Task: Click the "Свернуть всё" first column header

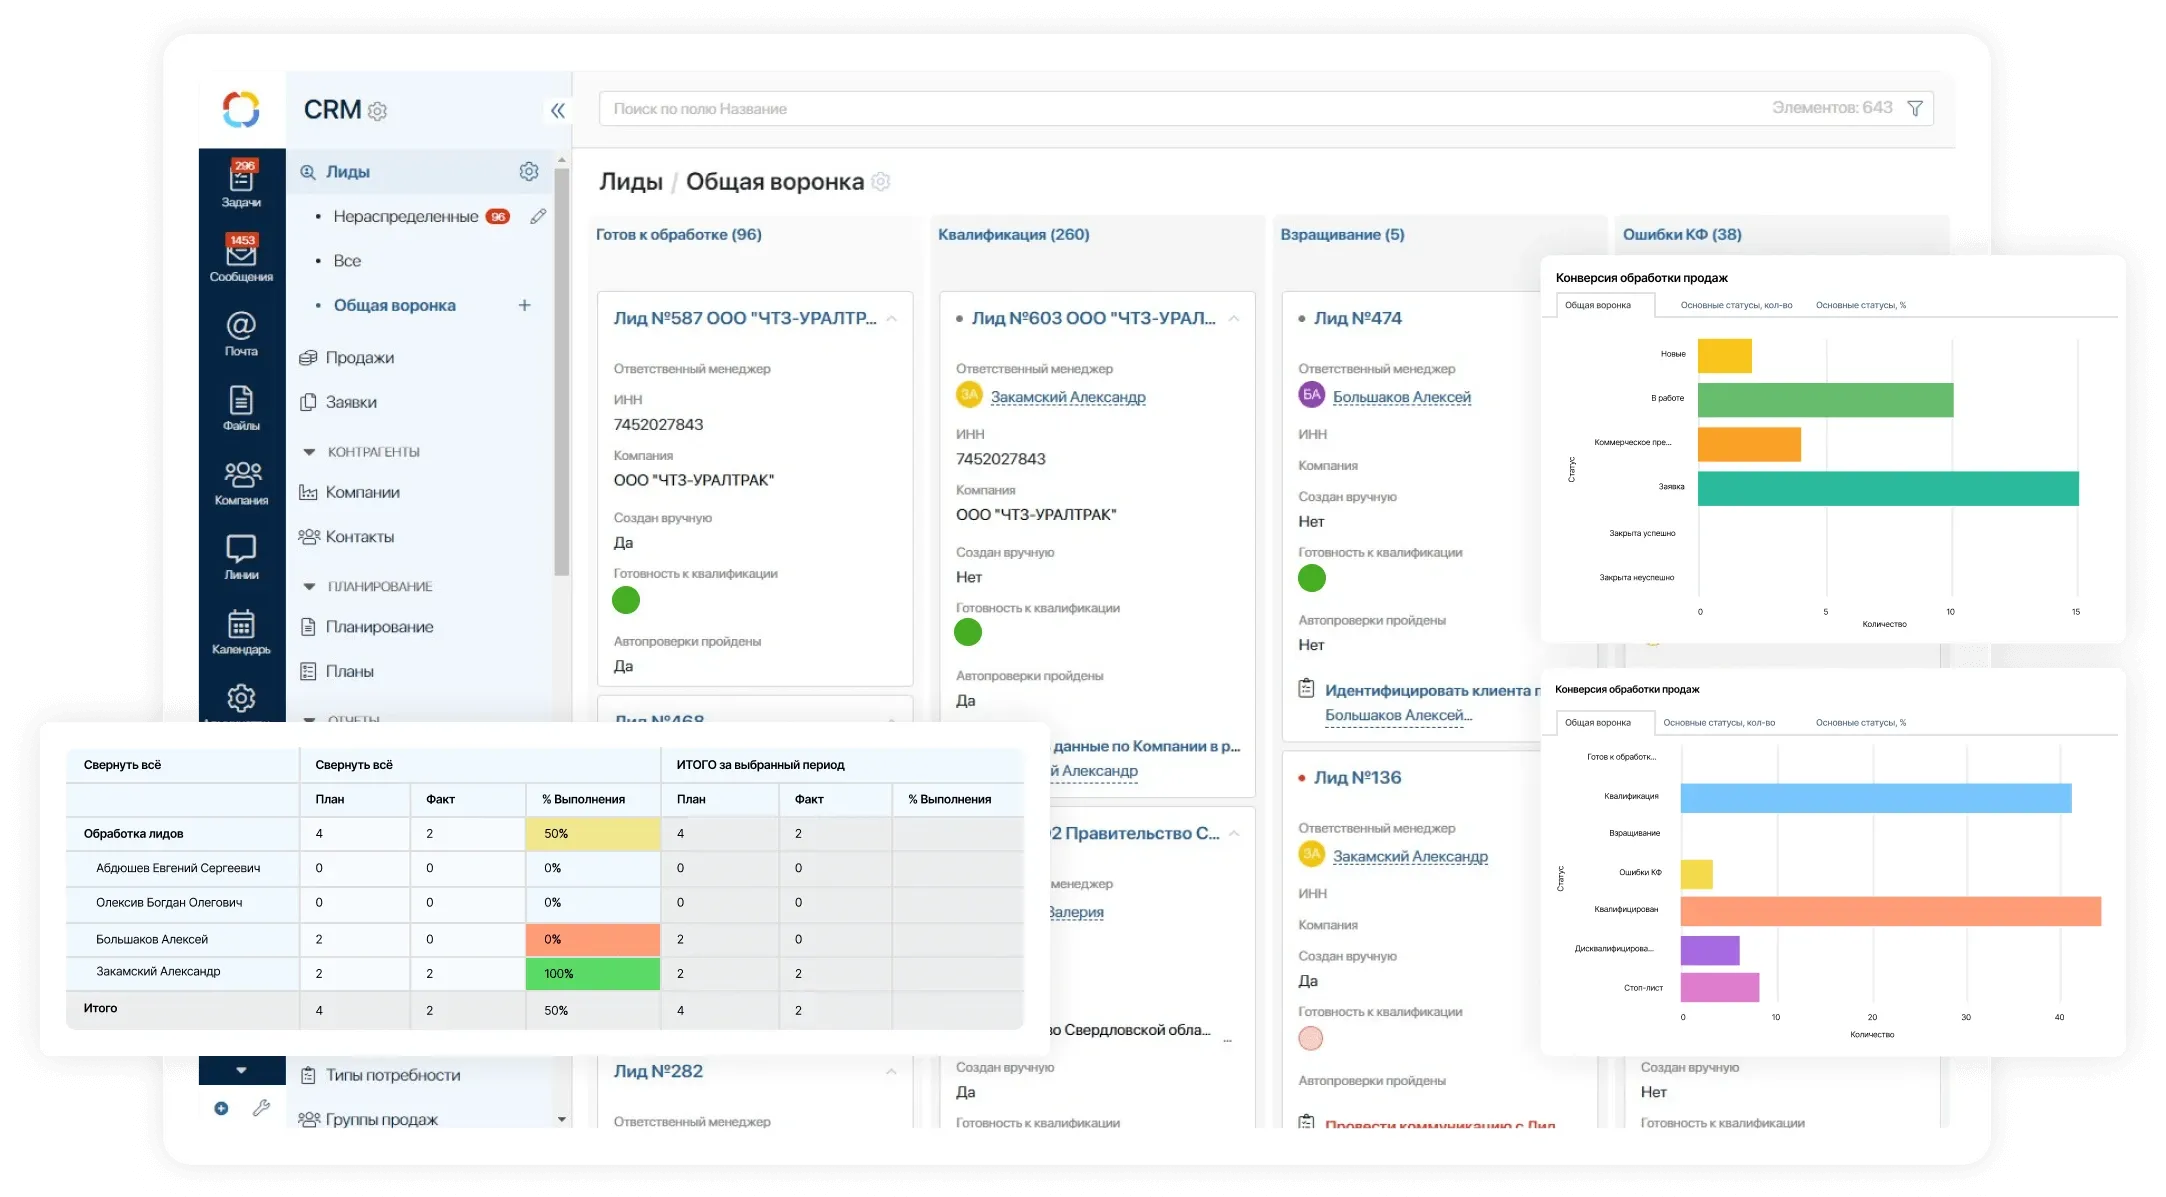Action: (x=122, y=765)
